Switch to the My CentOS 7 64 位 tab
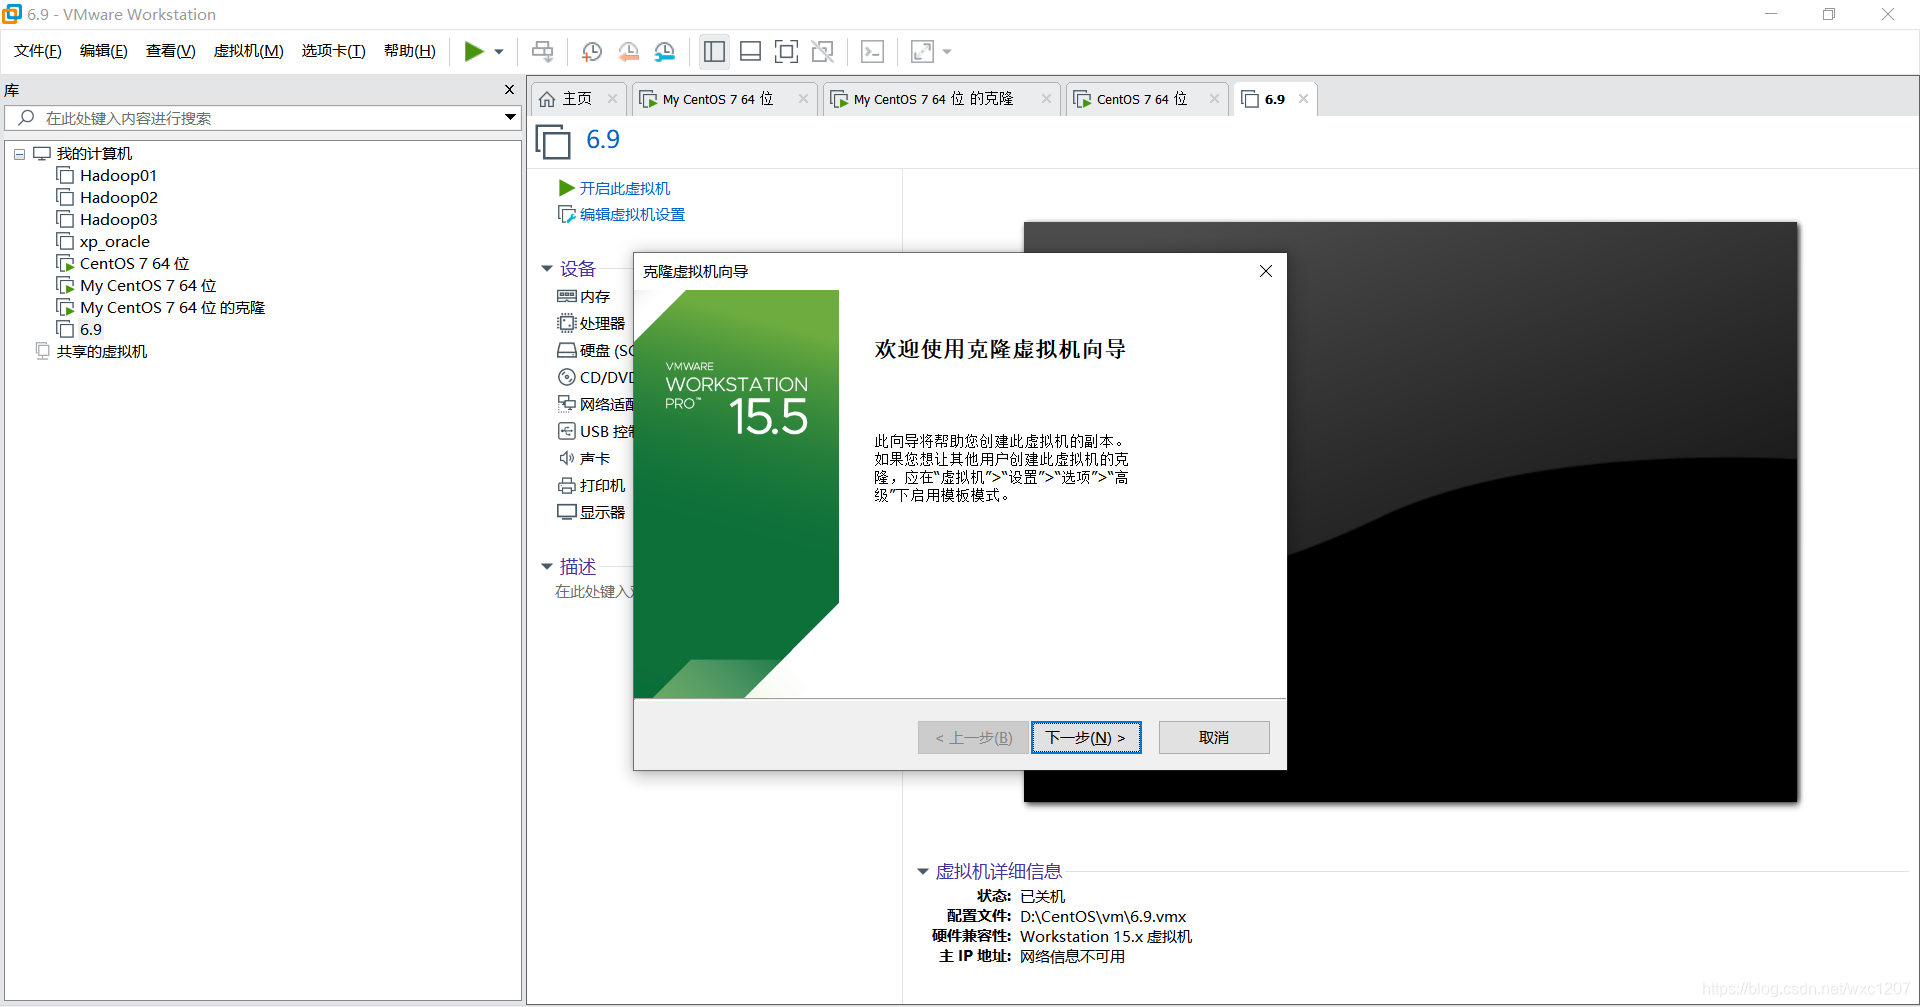Viewport: 1920px width, 1007px height. pos(717,99)
